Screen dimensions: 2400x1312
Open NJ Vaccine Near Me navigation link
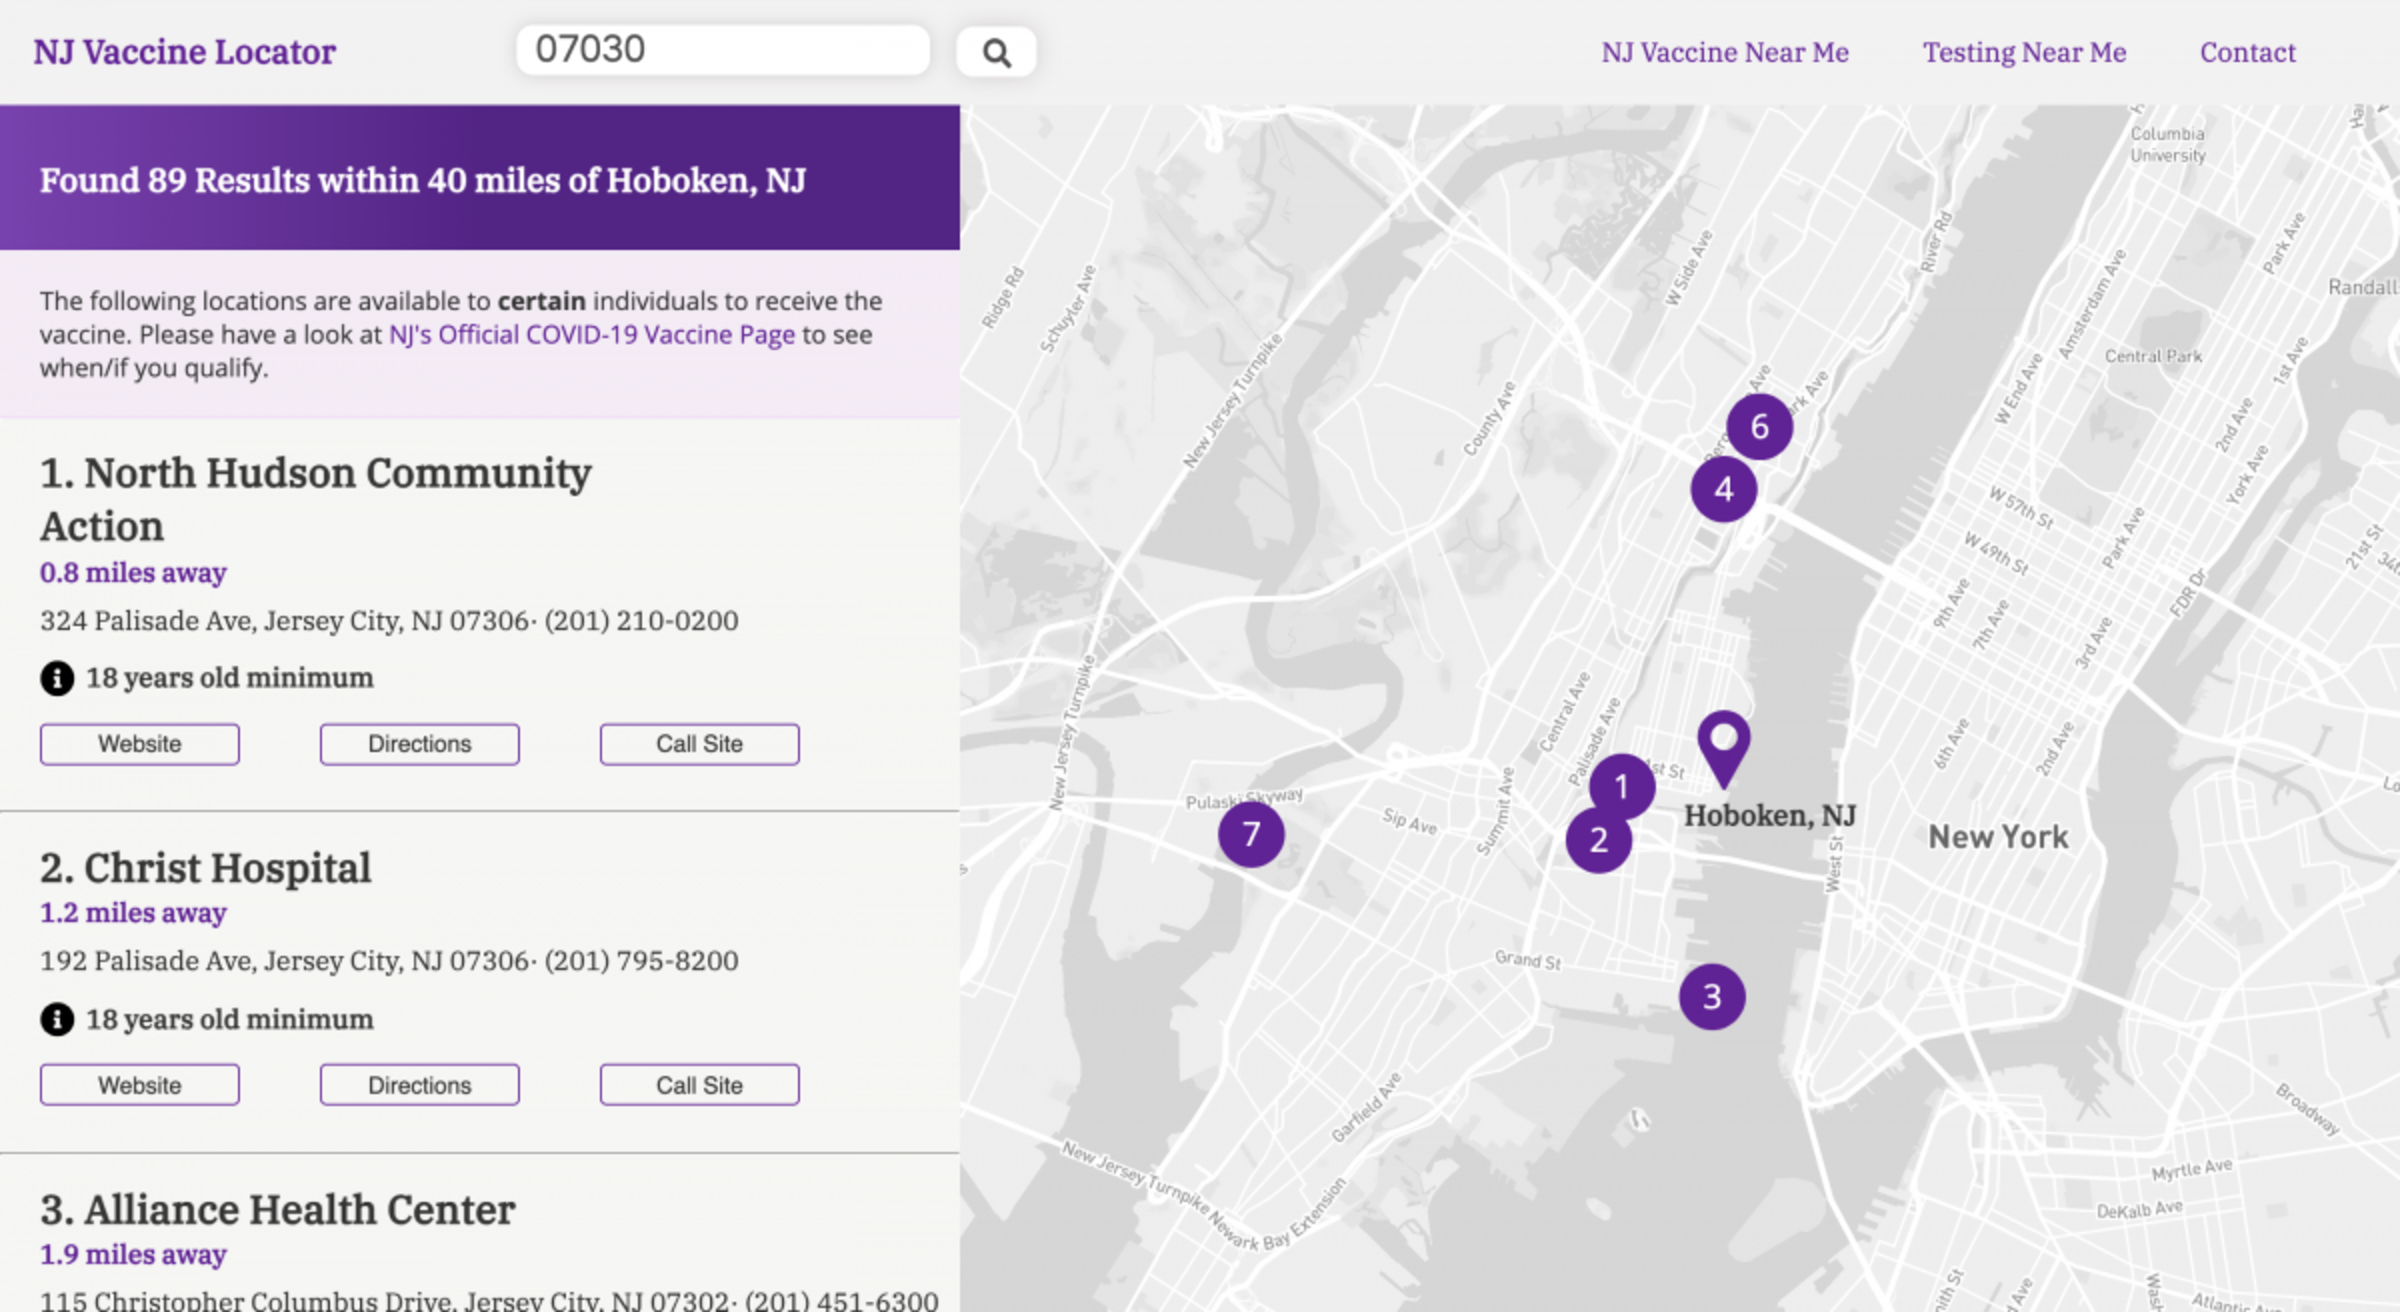(1726, 52)
